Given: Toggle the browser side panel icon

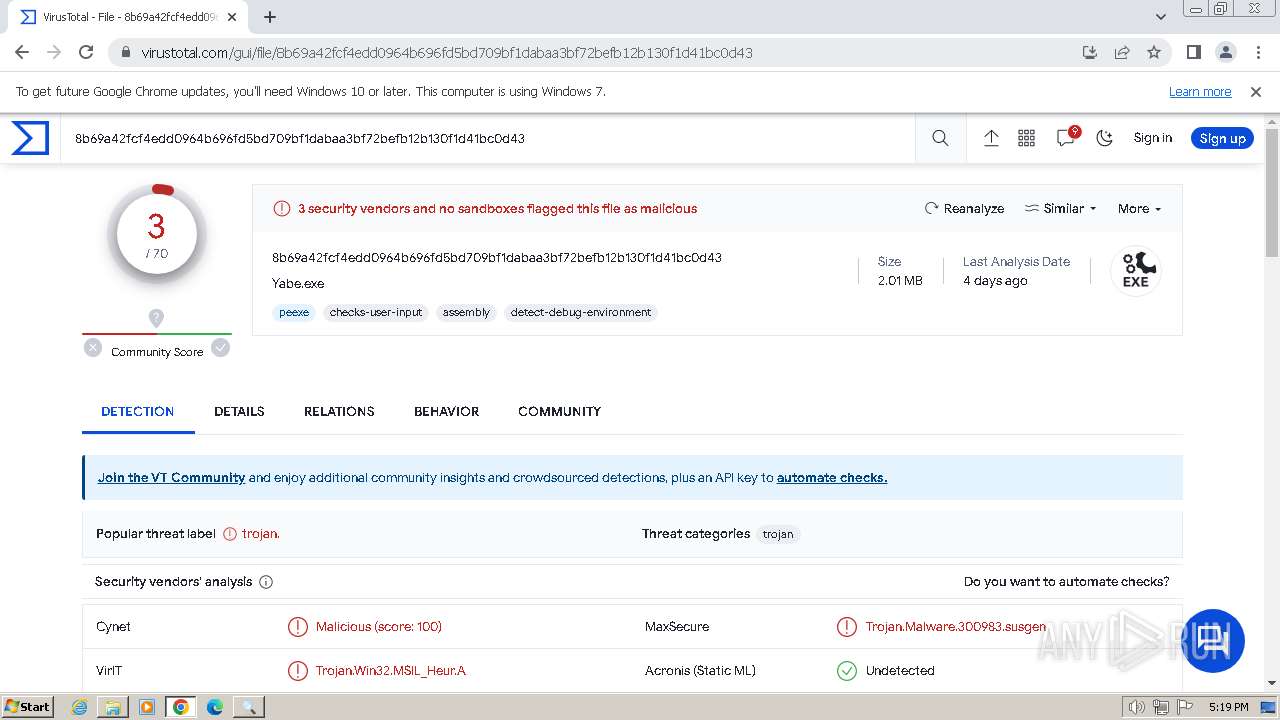Looking at the screenshot, I should pyautogui.click(x=1193, y=52).
